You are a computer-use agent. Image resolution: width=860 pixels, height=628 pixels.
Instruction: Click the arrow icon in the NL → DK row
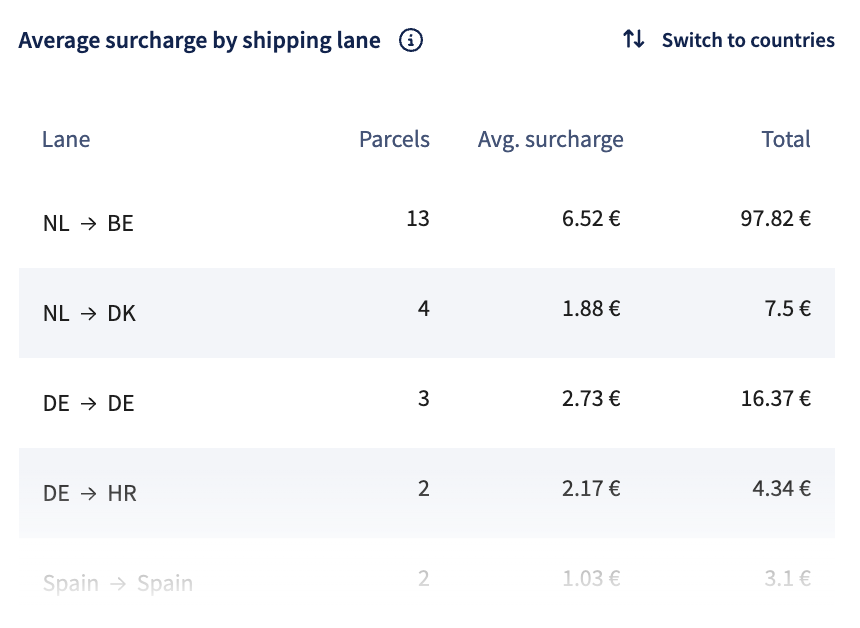coord(88,313)
